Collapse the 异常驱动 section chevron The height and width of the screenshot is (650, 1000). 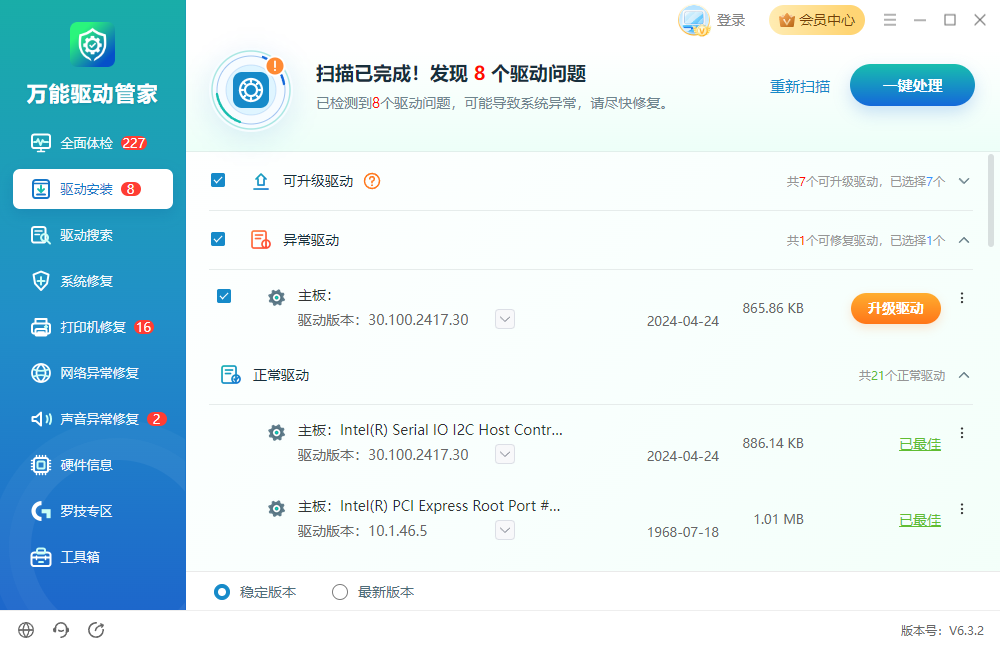click(964, 240)
